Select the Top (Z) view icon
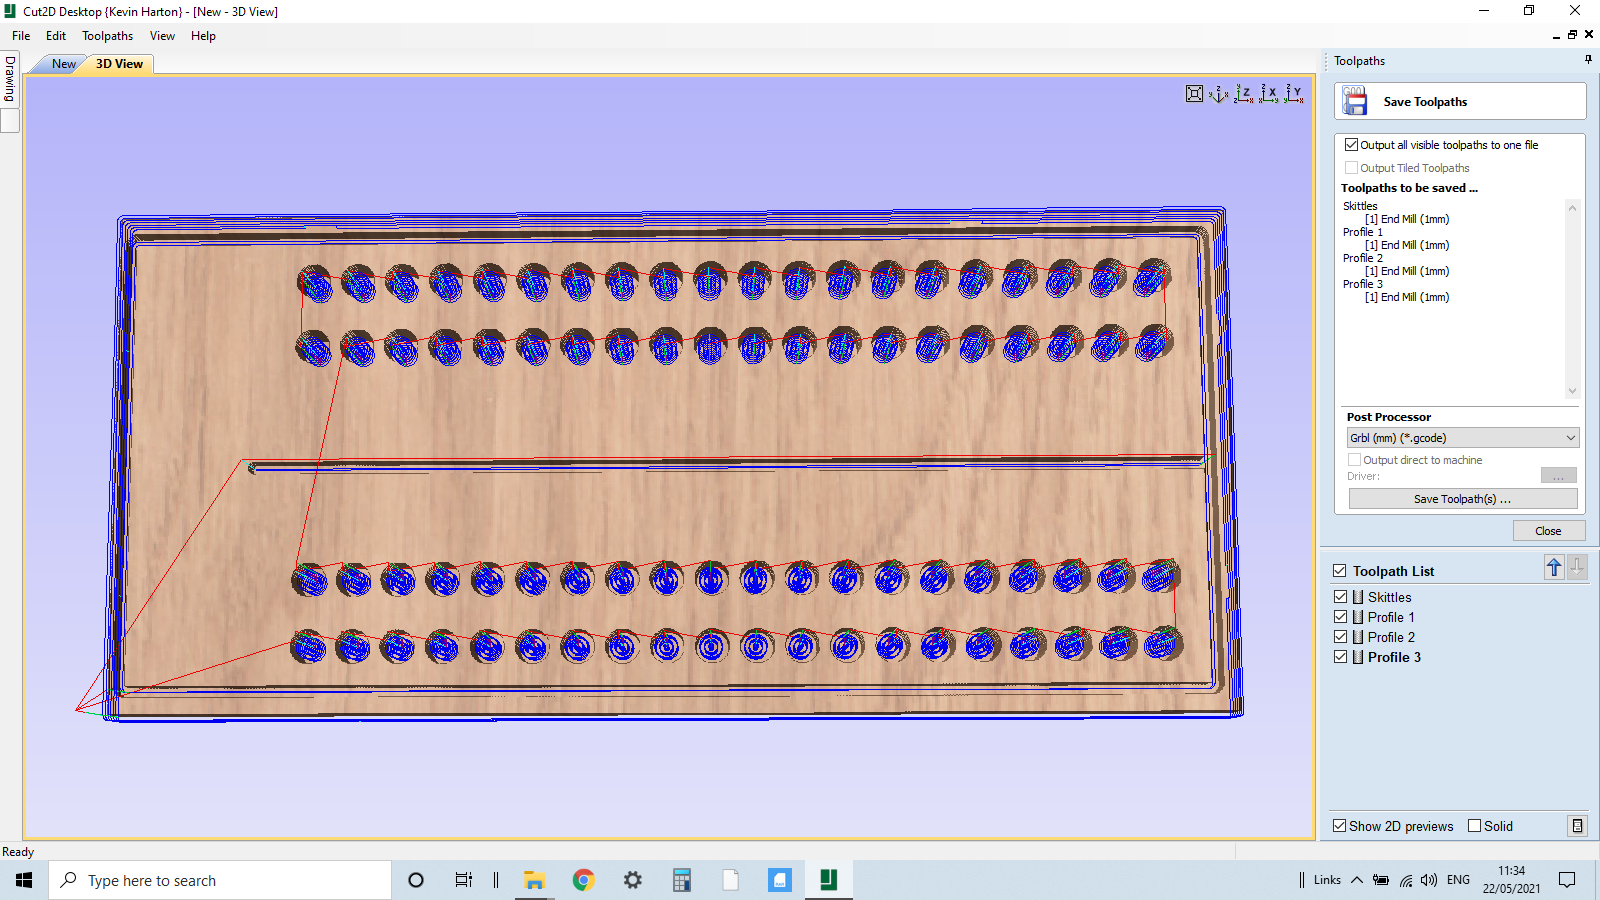Image resolution: width=1600 pixels, height=900 pixels. (x=1244, y=93)
